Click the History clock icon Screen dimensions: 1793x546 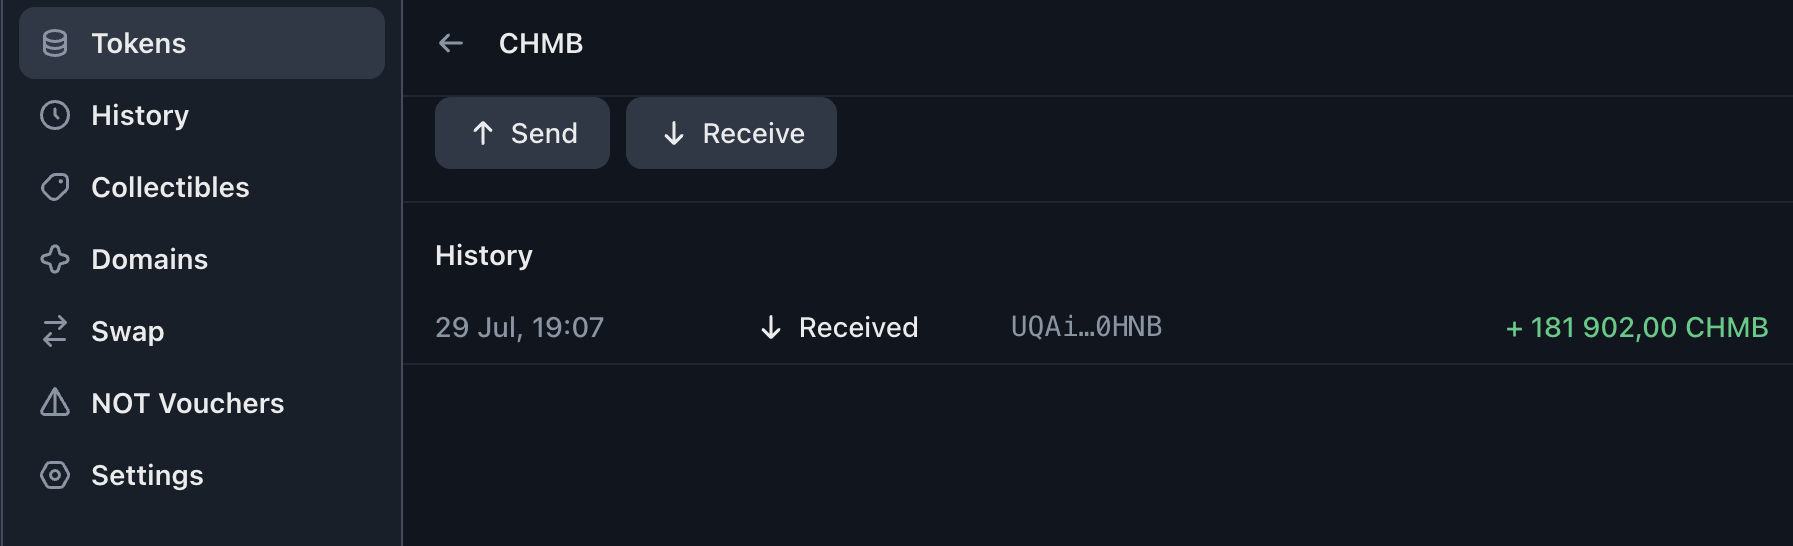pos(55,115)
